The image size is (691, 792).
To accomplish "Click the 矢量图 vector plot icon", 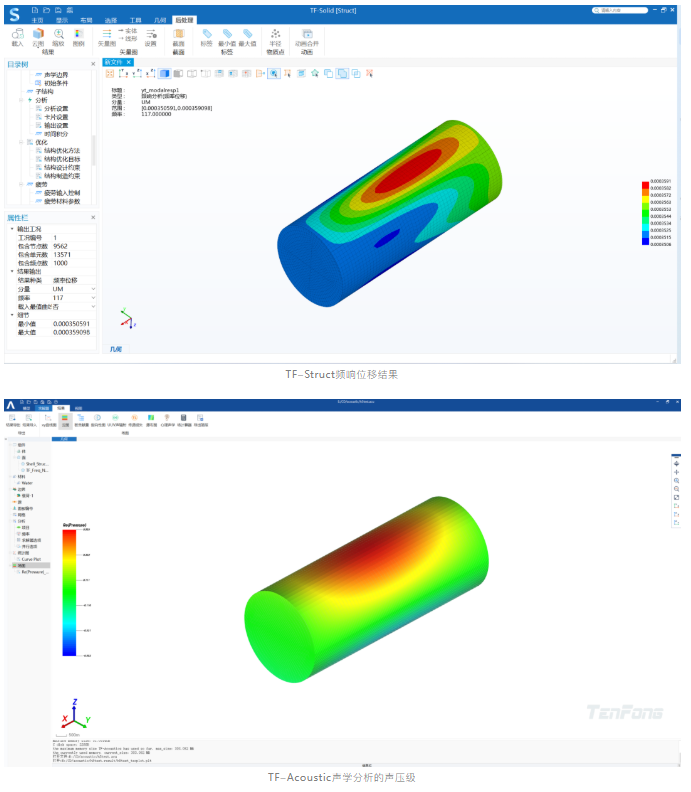I will [x=107, y=34].
